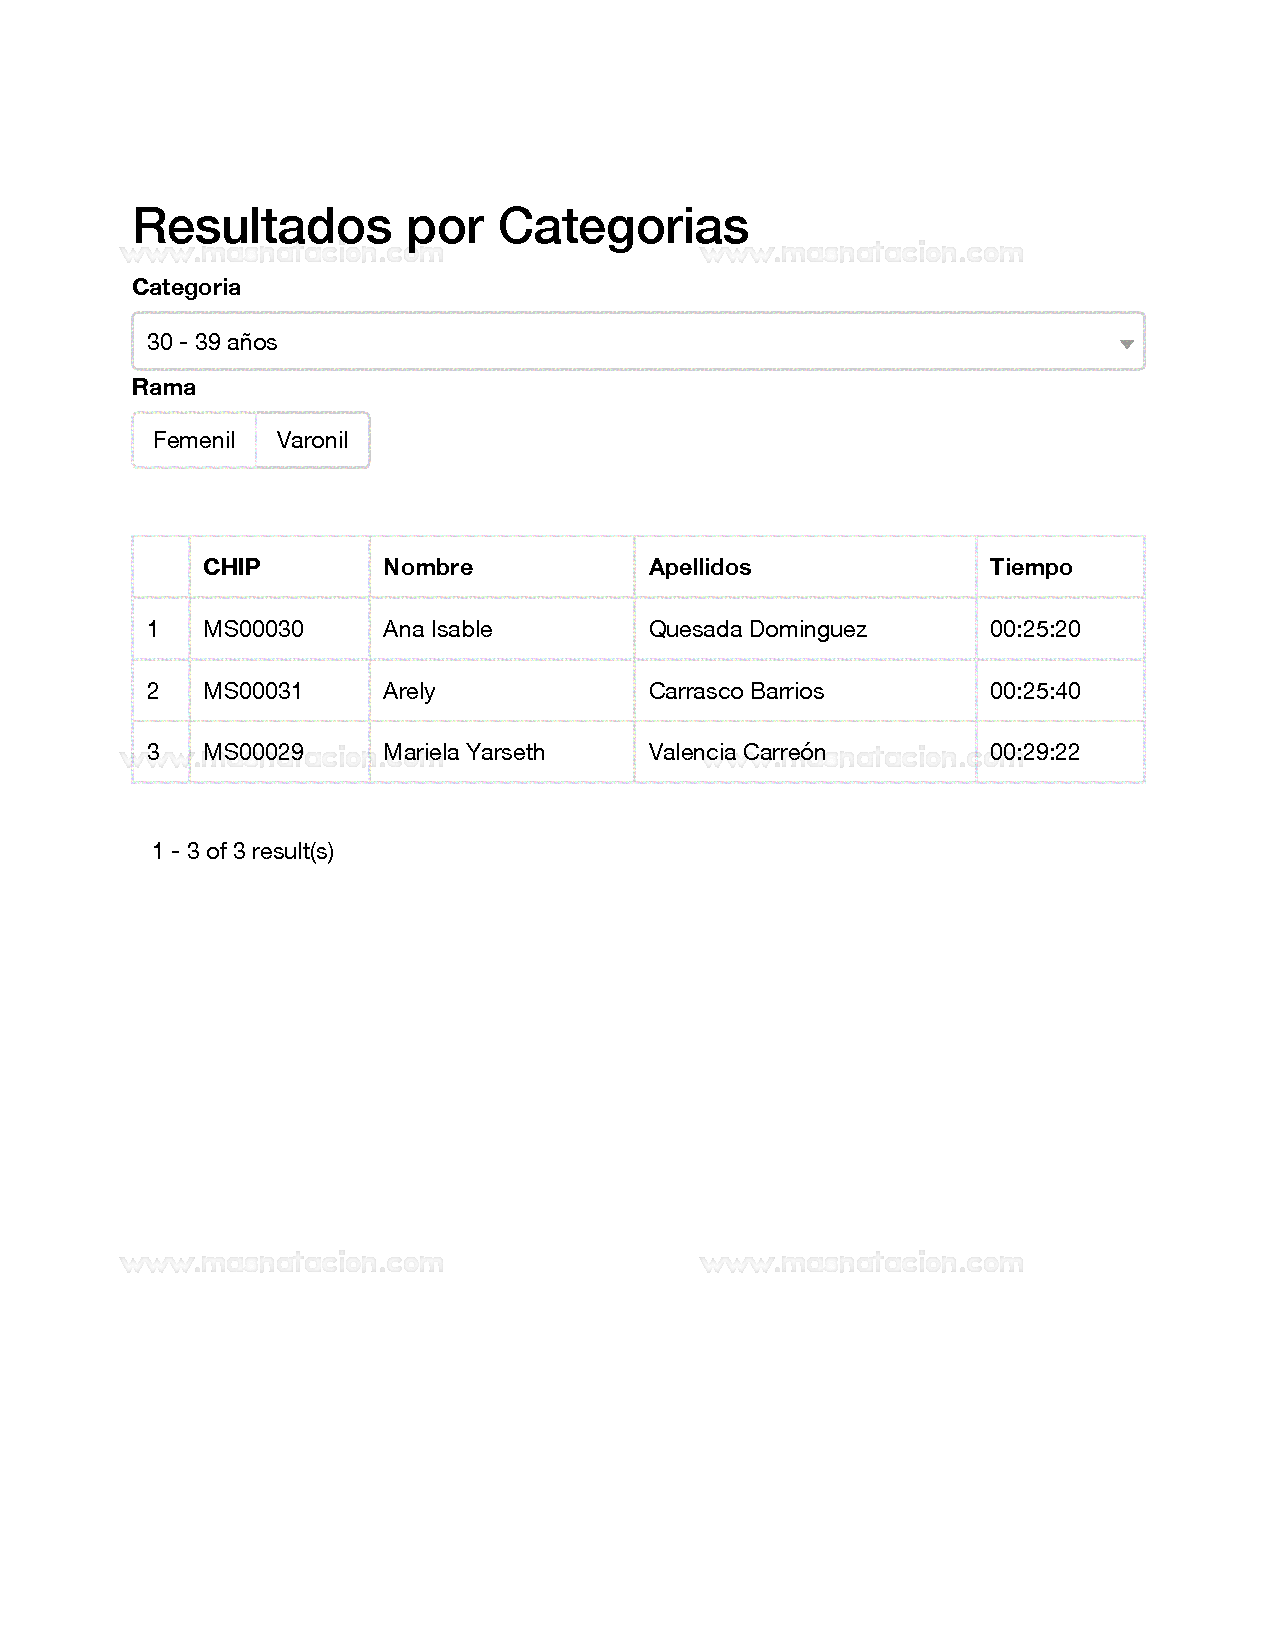Select the Femenil rama option

[x=194, y=440]
